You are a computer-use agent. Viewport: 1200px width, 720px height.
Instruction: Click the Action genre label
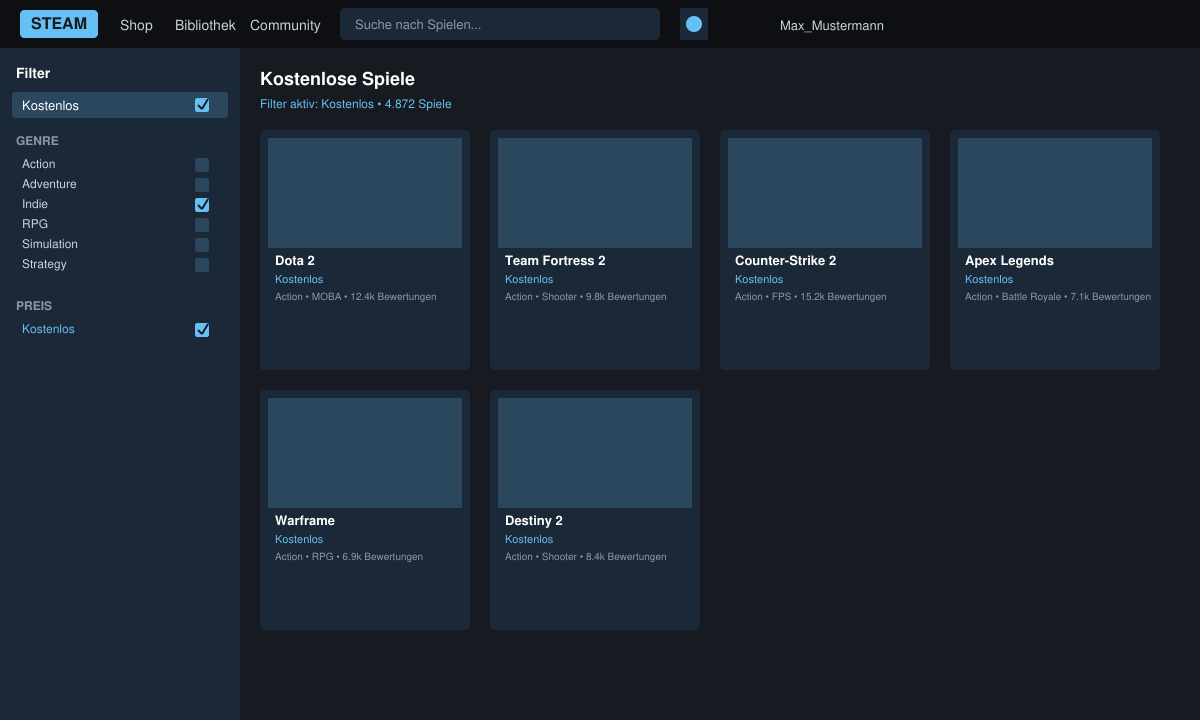click(39, 164)
